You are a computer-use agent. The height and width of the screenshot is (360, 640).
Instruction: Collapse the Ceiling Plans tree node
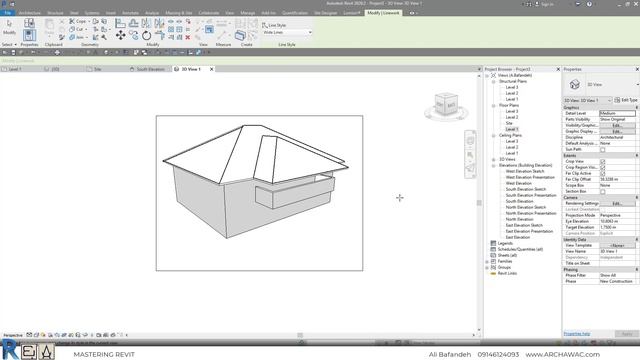click(493, 136)
